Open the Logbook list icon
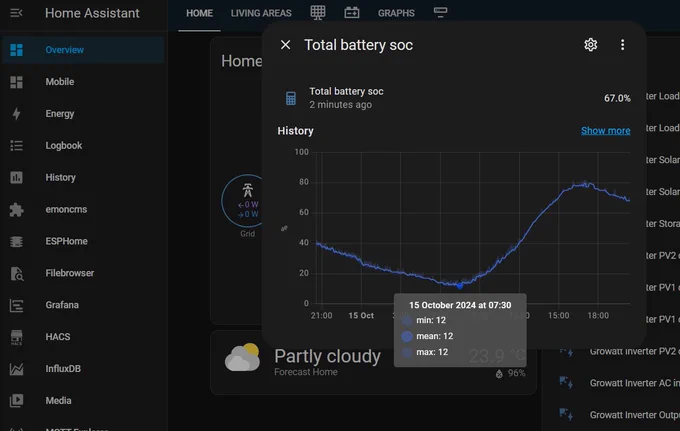The height and width of the screenshot is (431, 680). coord(16,146)
